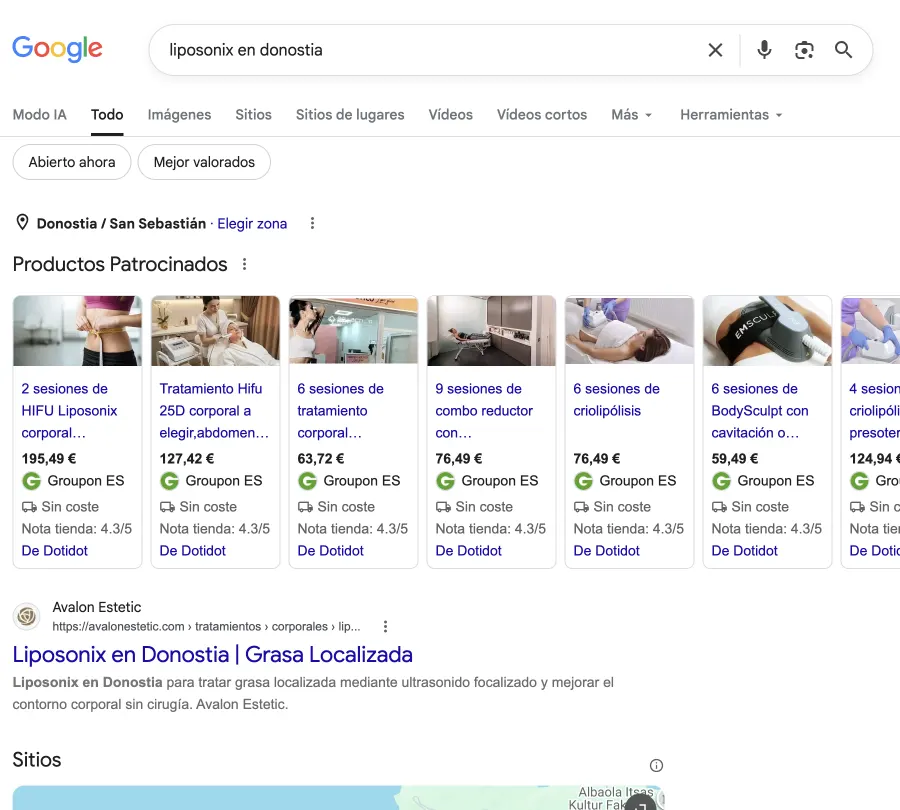Open the 6 sesiones de tratamiento corporal product

click(340, 410)
